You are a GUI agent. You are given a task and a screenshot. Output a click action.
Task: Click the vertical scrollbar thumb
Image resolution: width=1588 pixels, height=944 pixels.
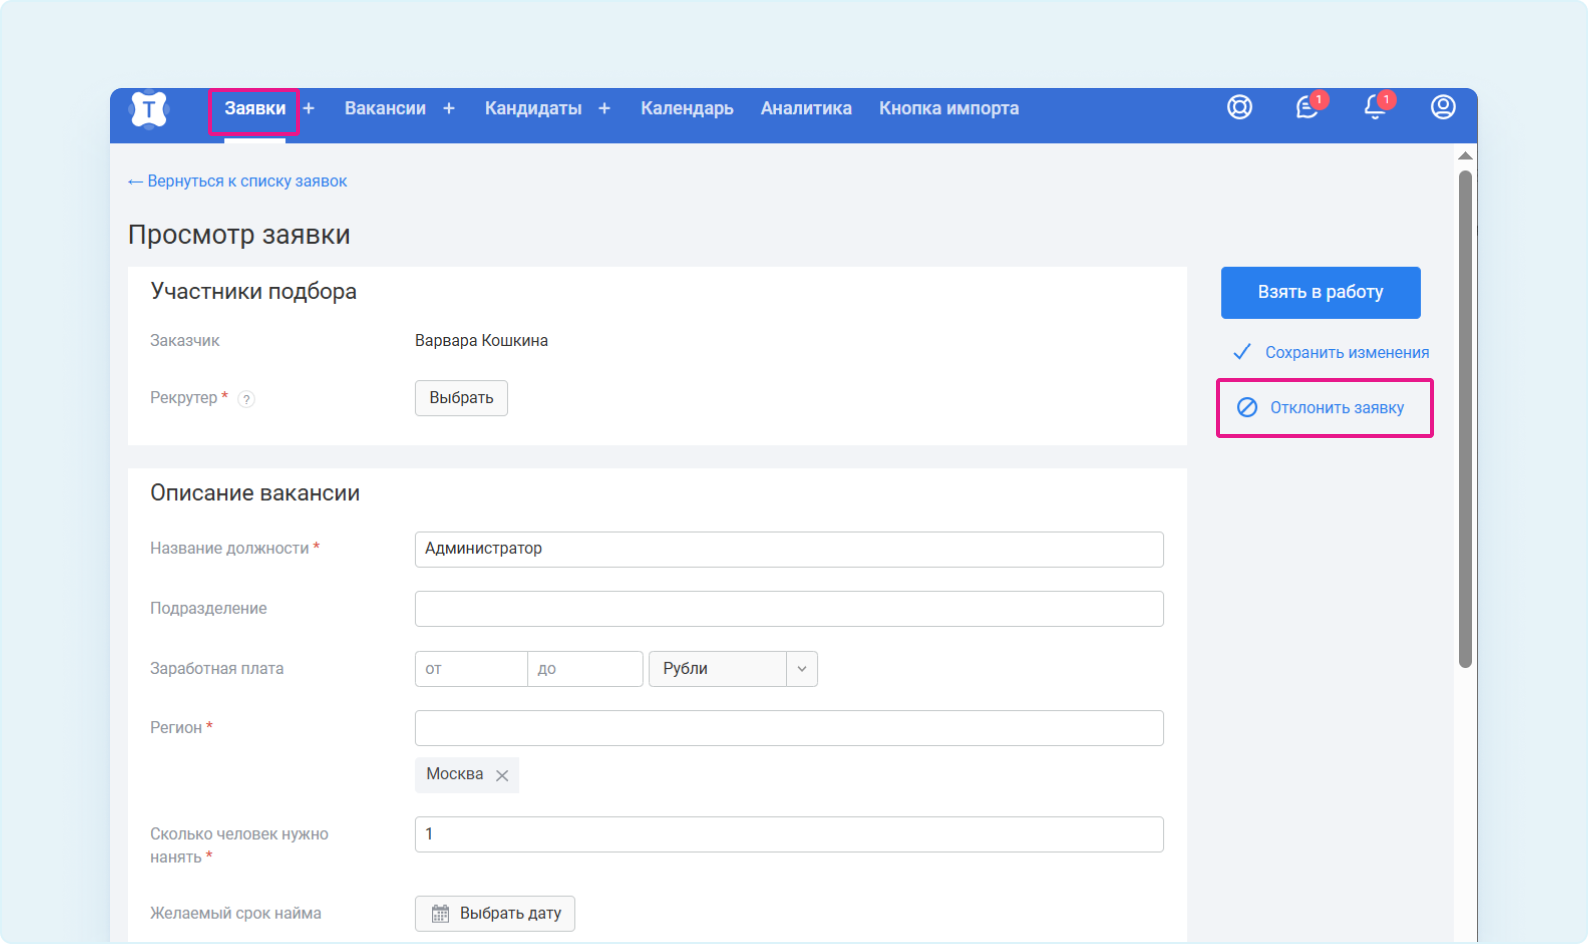[1465, 418]
